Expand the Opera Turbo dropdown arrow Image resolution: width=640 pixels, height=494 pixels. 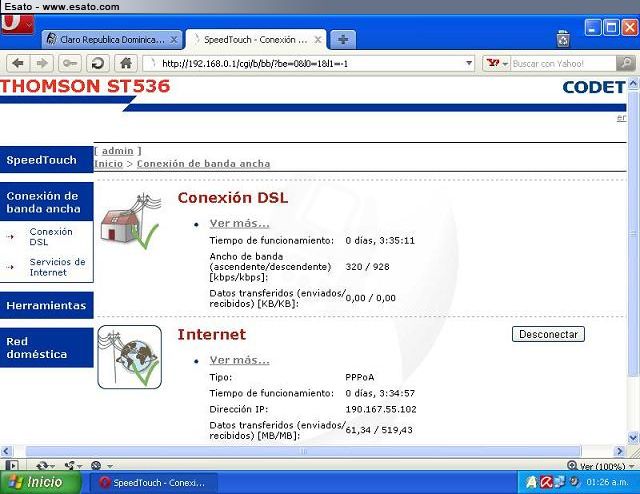click(110, 466)
